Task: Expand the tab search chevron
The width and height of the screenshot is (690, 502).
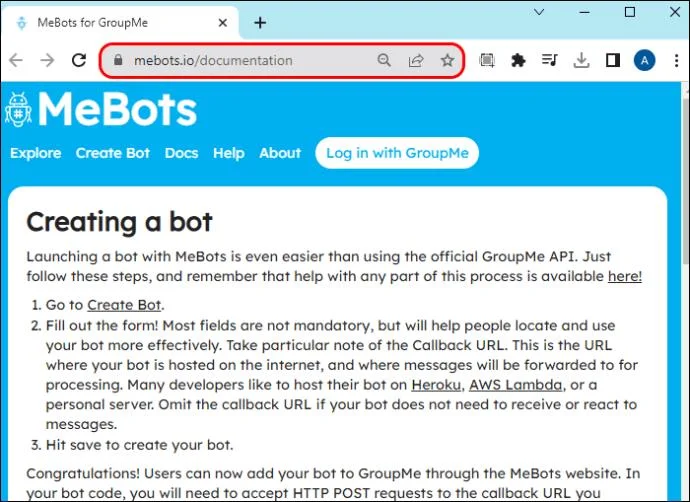Action: click(x=539, y=12)
